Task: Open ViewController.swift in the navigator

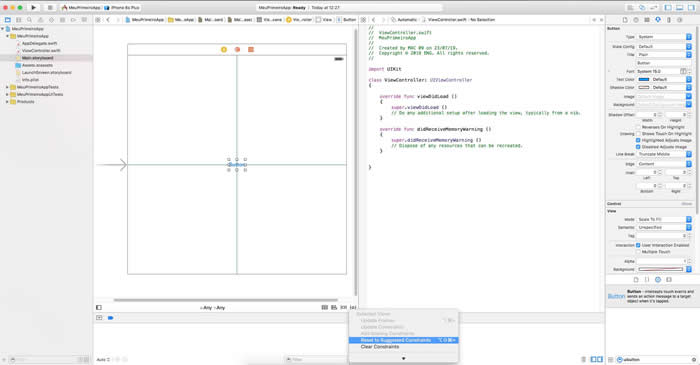Action: point(41,50)
